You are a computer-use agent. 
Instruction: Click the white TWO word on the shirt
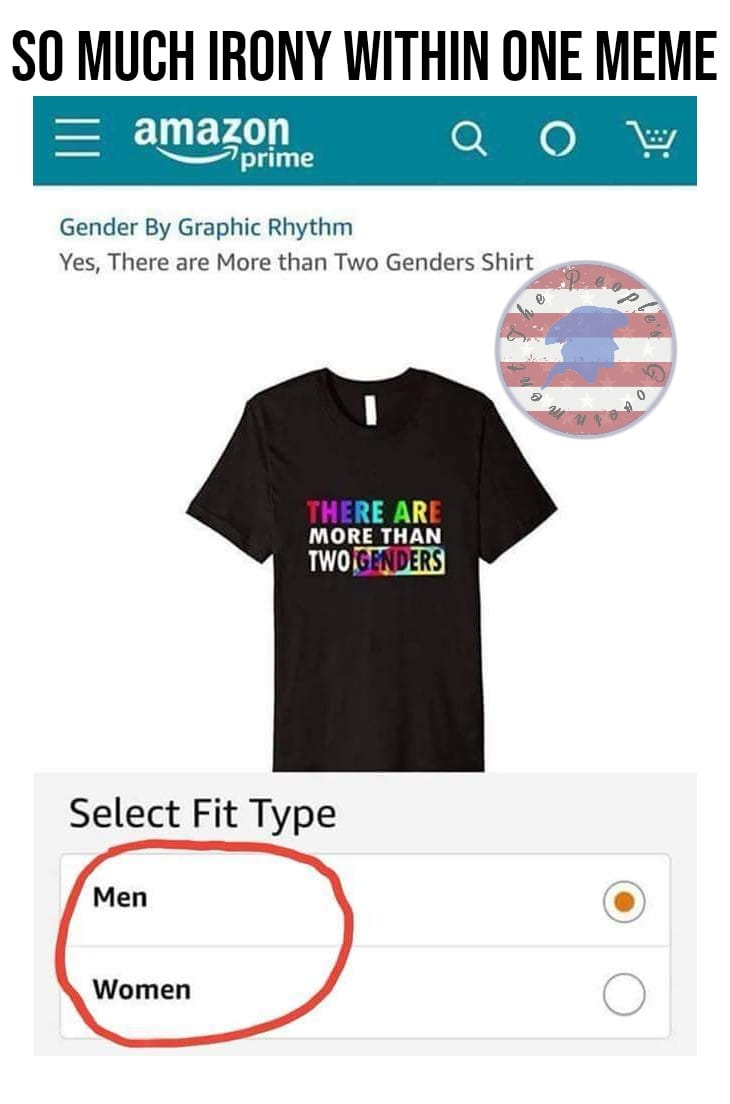pos(329,561)
